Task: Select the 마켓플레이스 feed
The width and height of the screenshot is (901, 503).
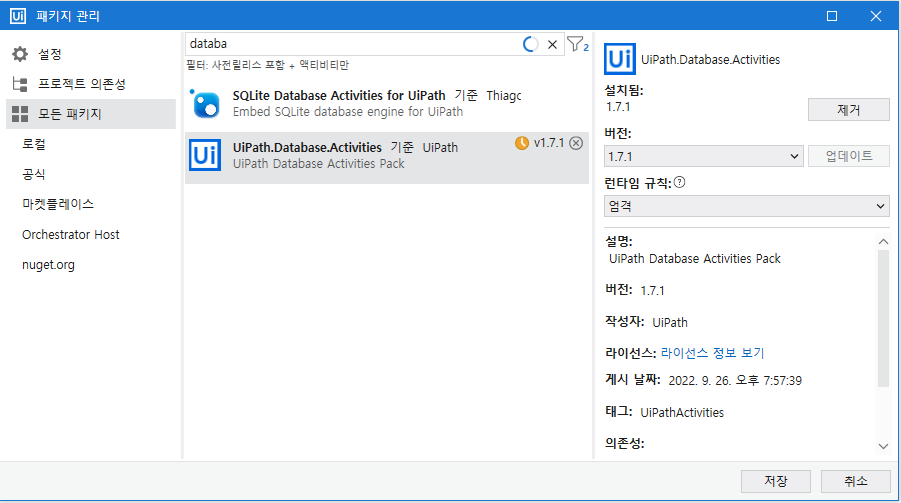Action: pyautogui.click(x=58, y=204)
